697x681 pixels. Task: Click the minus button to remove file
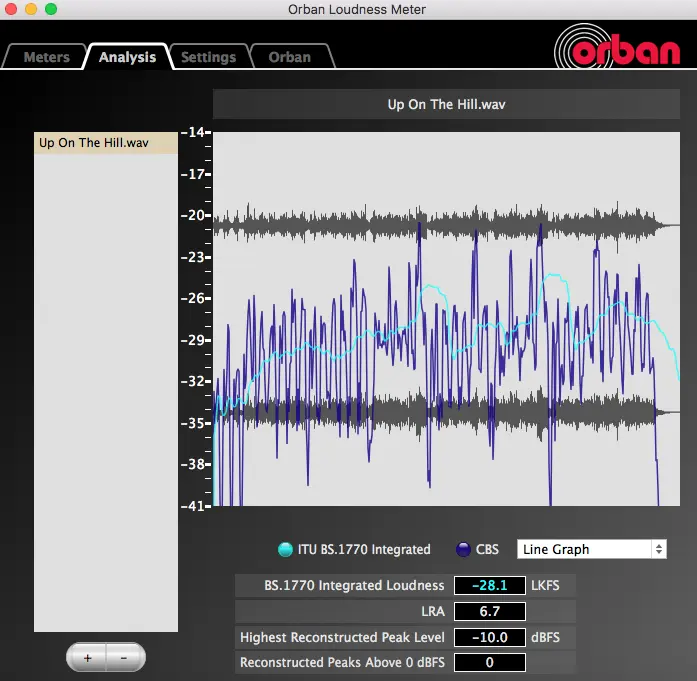(x=124, y=658)
